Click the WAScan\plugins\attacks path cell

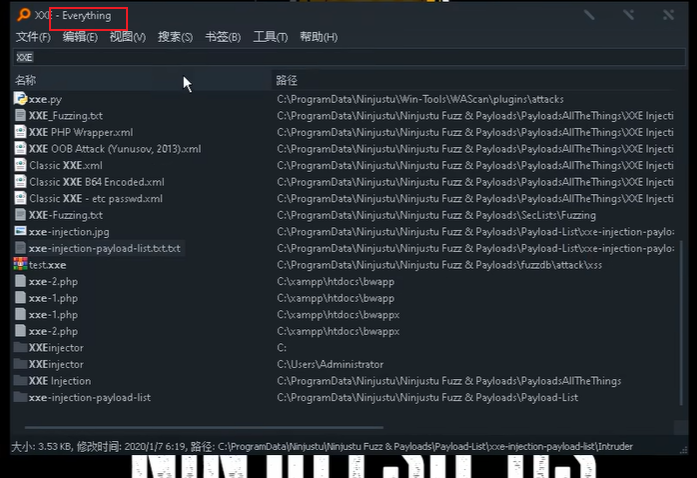click(420, 99)
